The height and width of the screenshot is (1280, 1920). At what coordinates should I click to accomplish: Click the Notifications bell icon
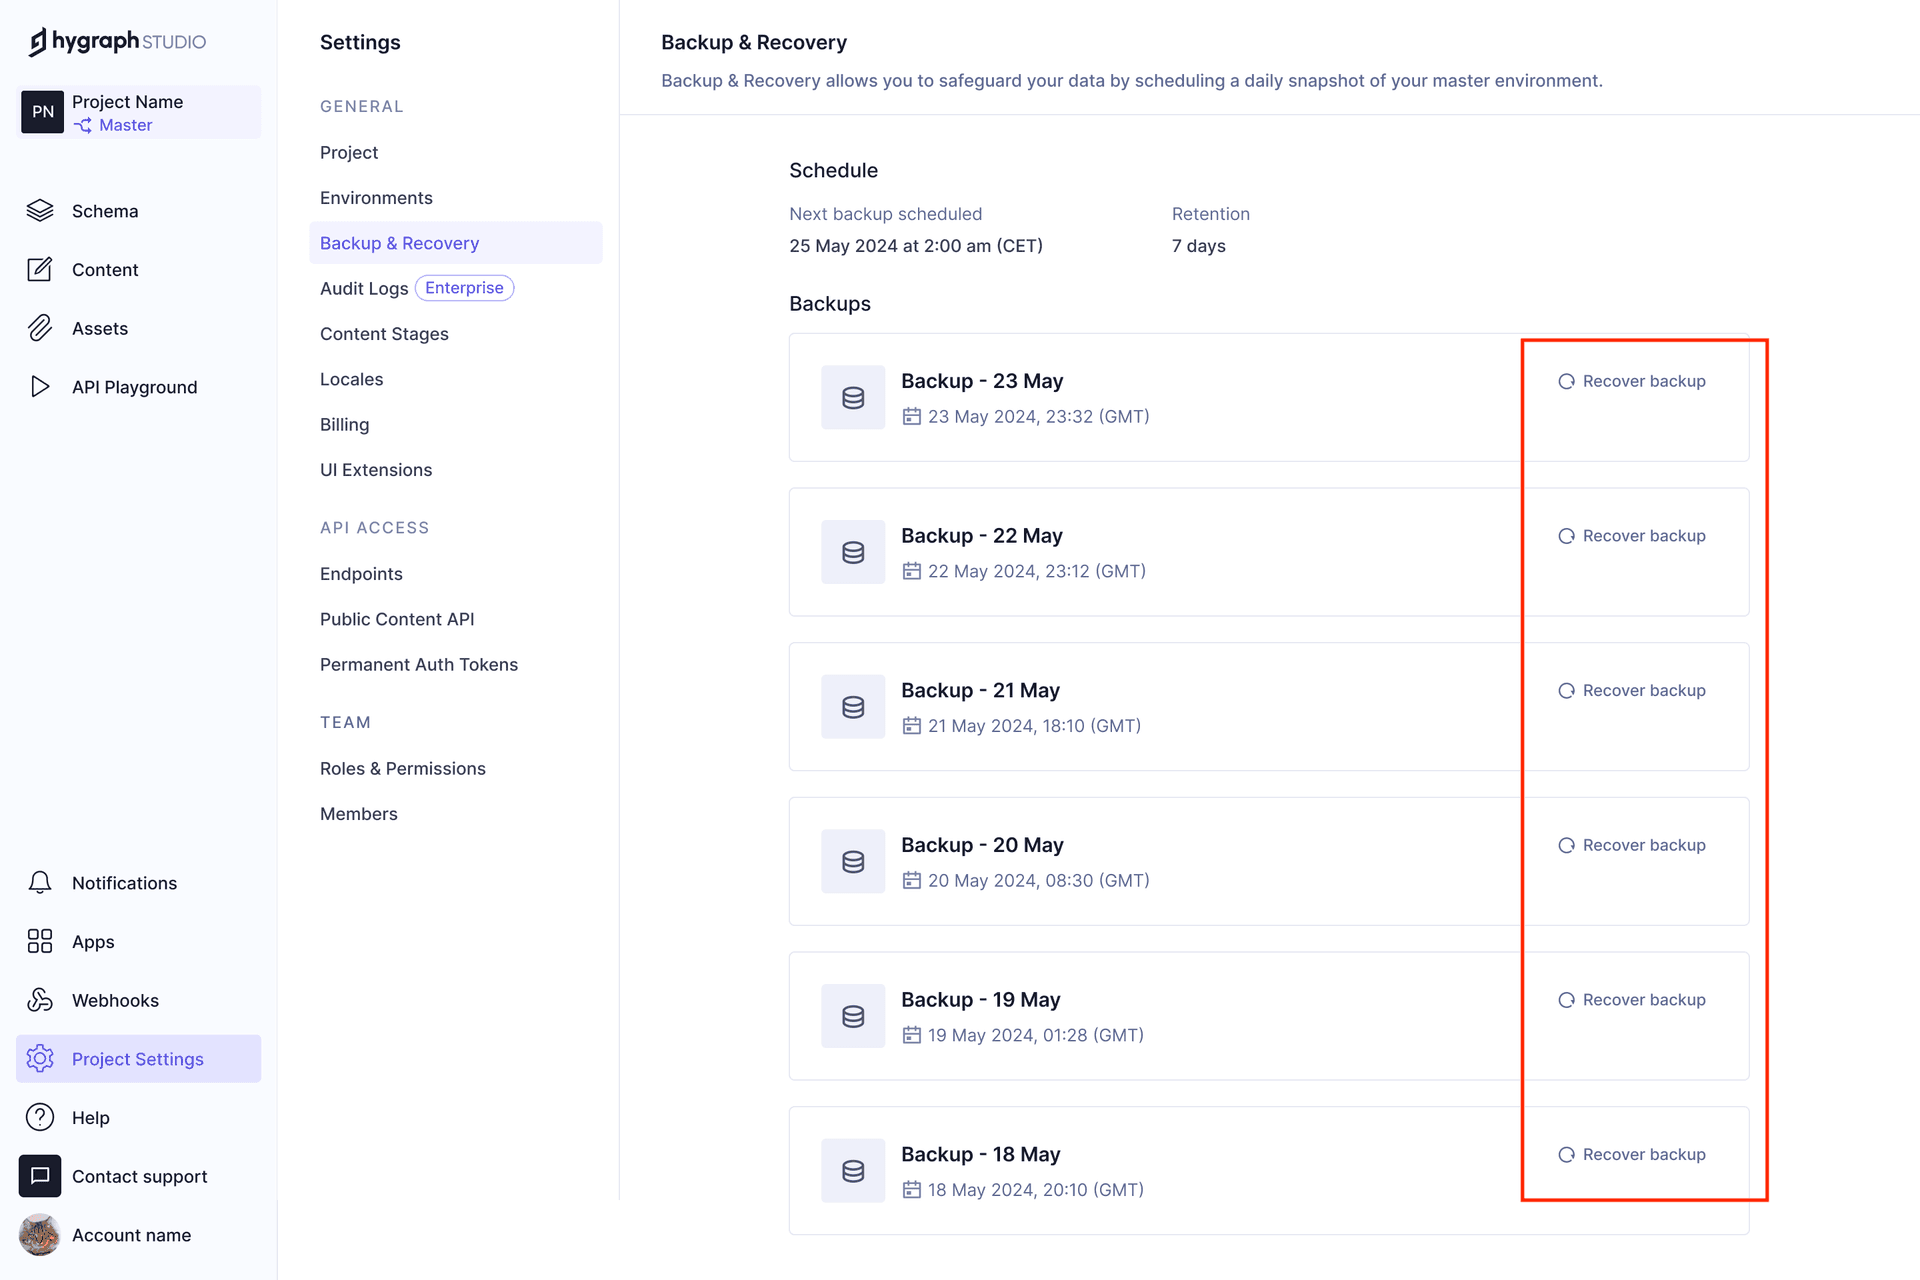pos(40,883)
